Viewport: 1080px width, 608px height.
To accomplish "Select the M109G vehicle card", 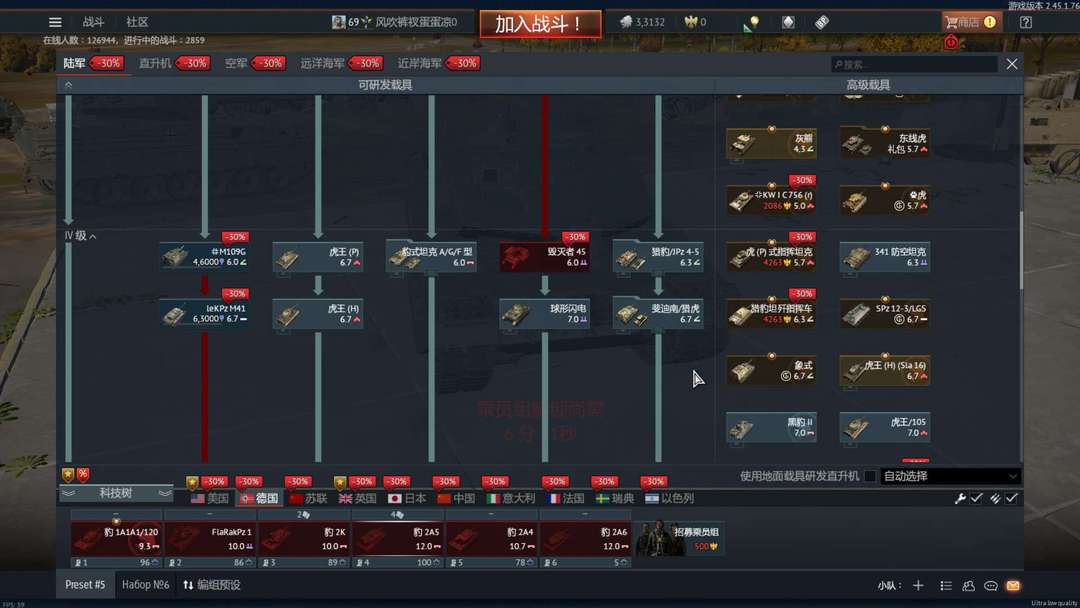I will (204, 257).
